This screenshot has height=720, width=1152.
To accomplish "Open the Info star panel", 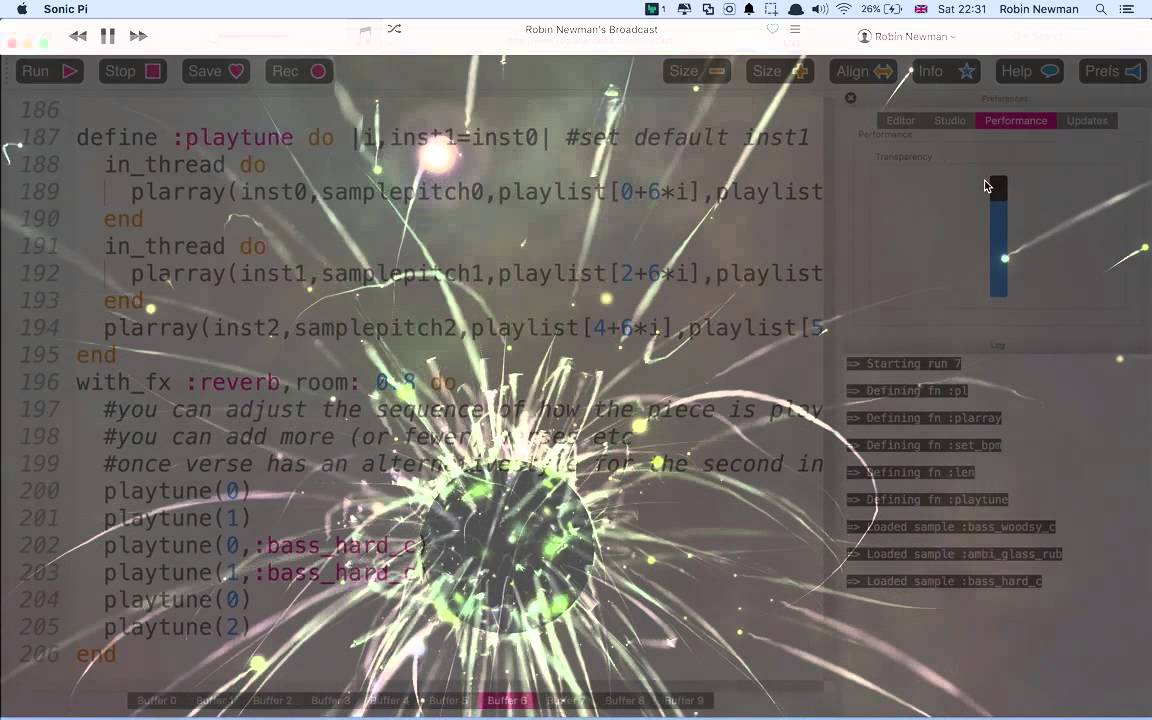I will pyautogui.click(x=946, y=71).
